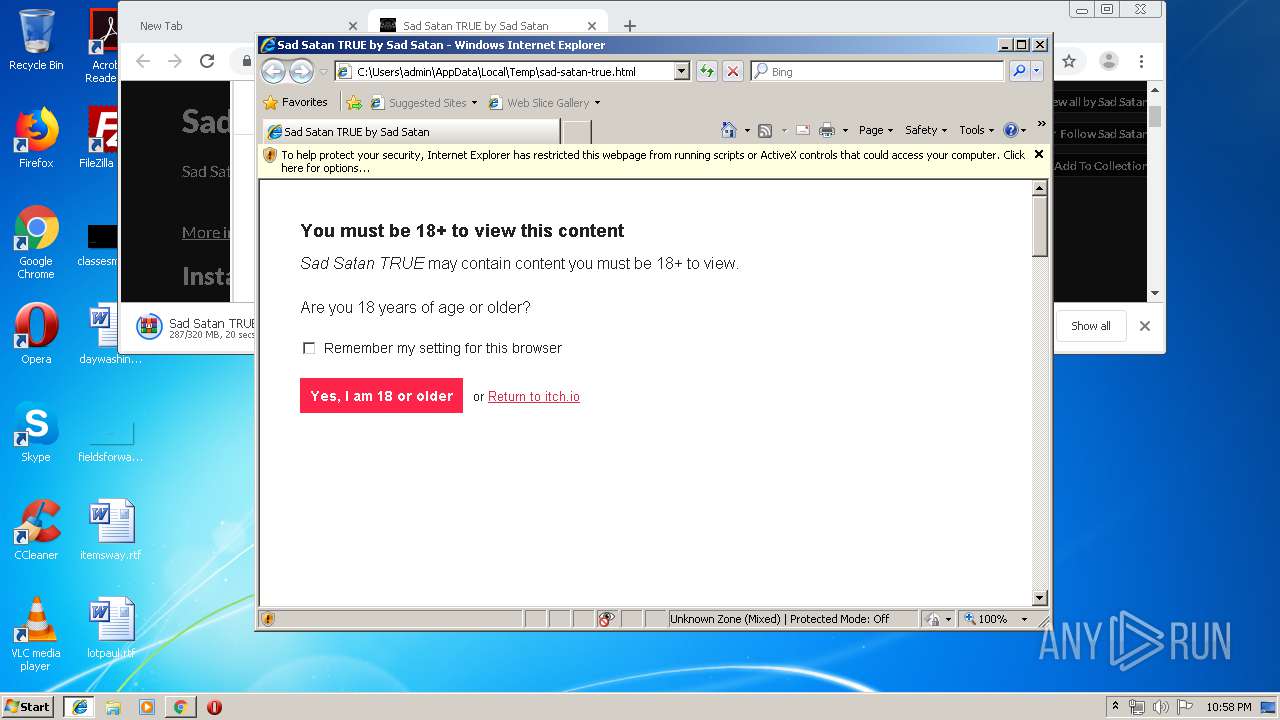Click the Print icon in IE
This screenshot has height=720, width=1280.
tap(827, 130)
